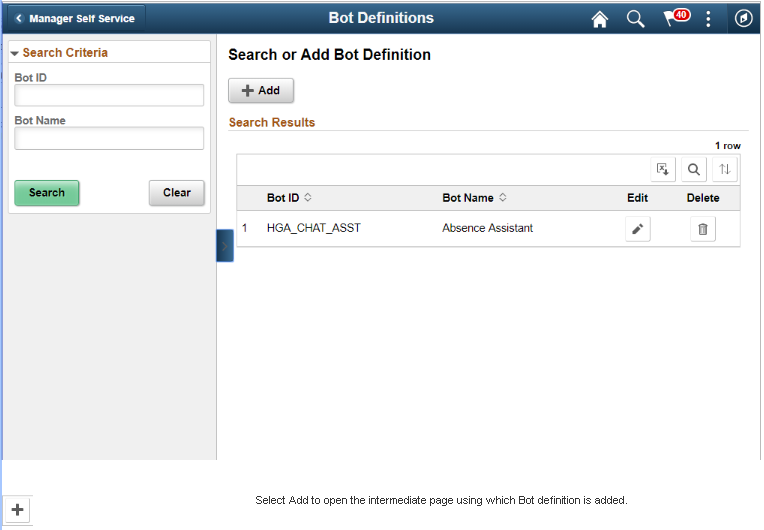
Task: Open notifications flag with 40 badge
Action: [x=675, y=18]
